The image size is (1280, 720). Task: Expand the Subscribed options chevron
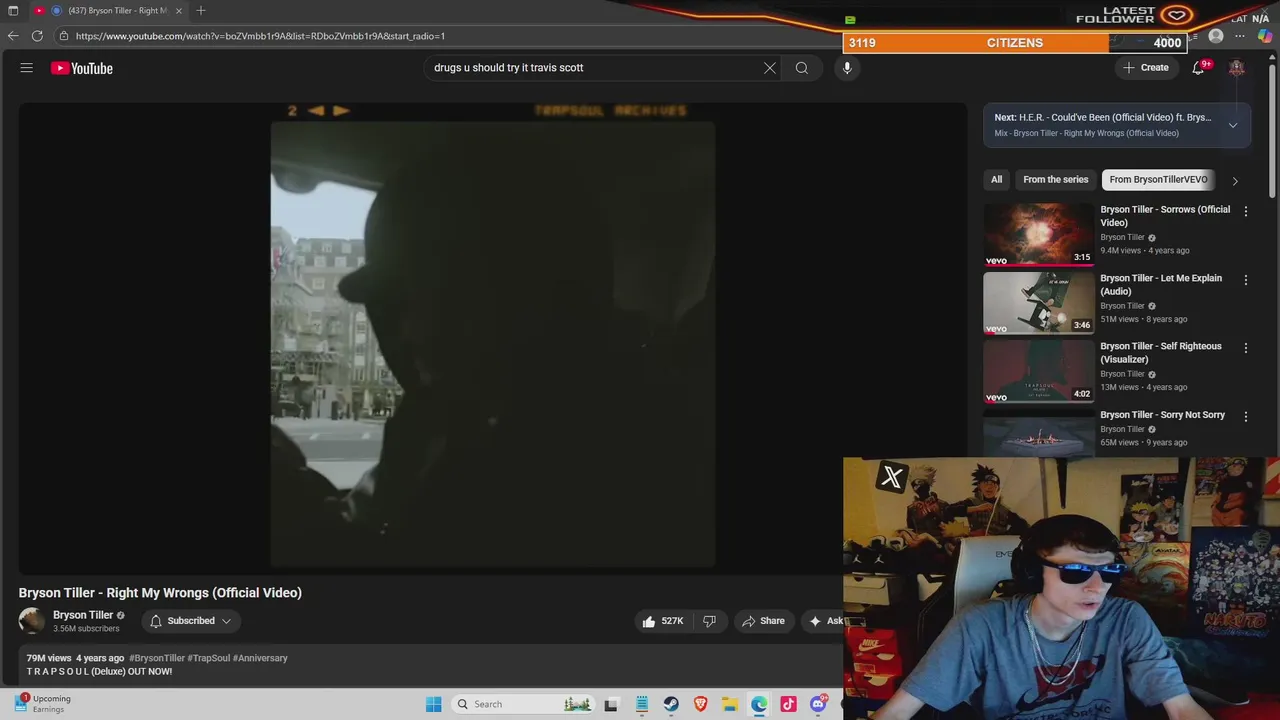(226, 621)
